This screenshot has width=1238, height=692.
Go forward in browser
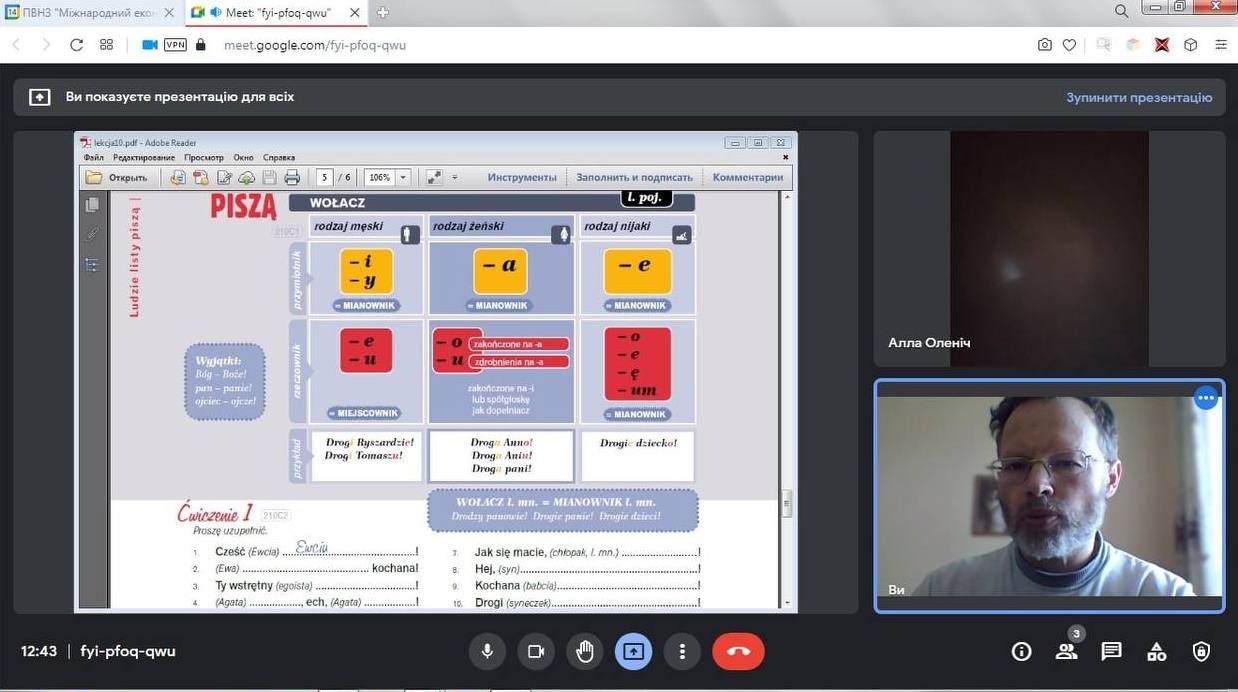(46, 45)
